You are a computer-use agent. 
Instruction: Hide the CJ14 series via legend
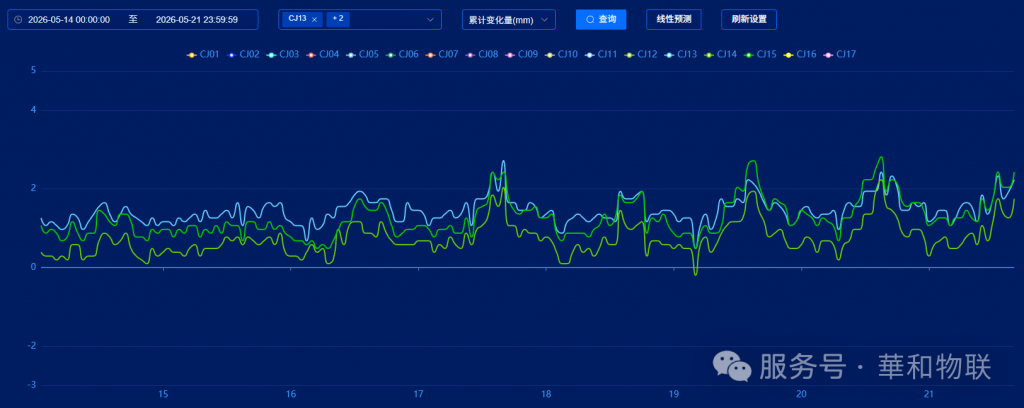click(x=720, y=54)
